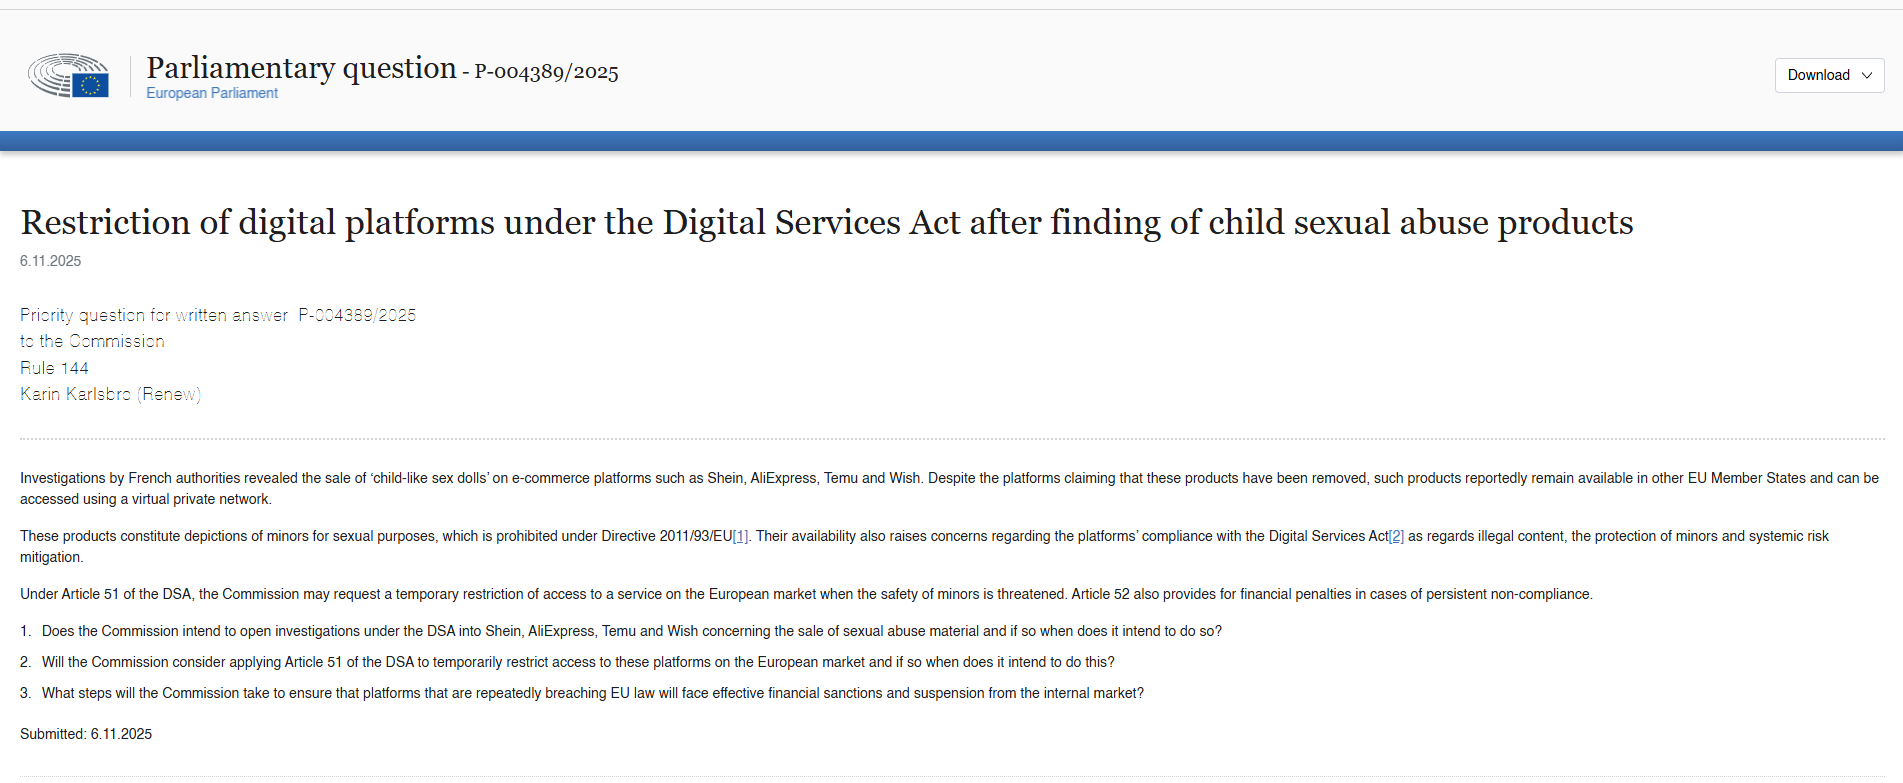This screenshot has height=783, width=1903.
Task: Click the European Parliament logo
Action: [69, 75]
